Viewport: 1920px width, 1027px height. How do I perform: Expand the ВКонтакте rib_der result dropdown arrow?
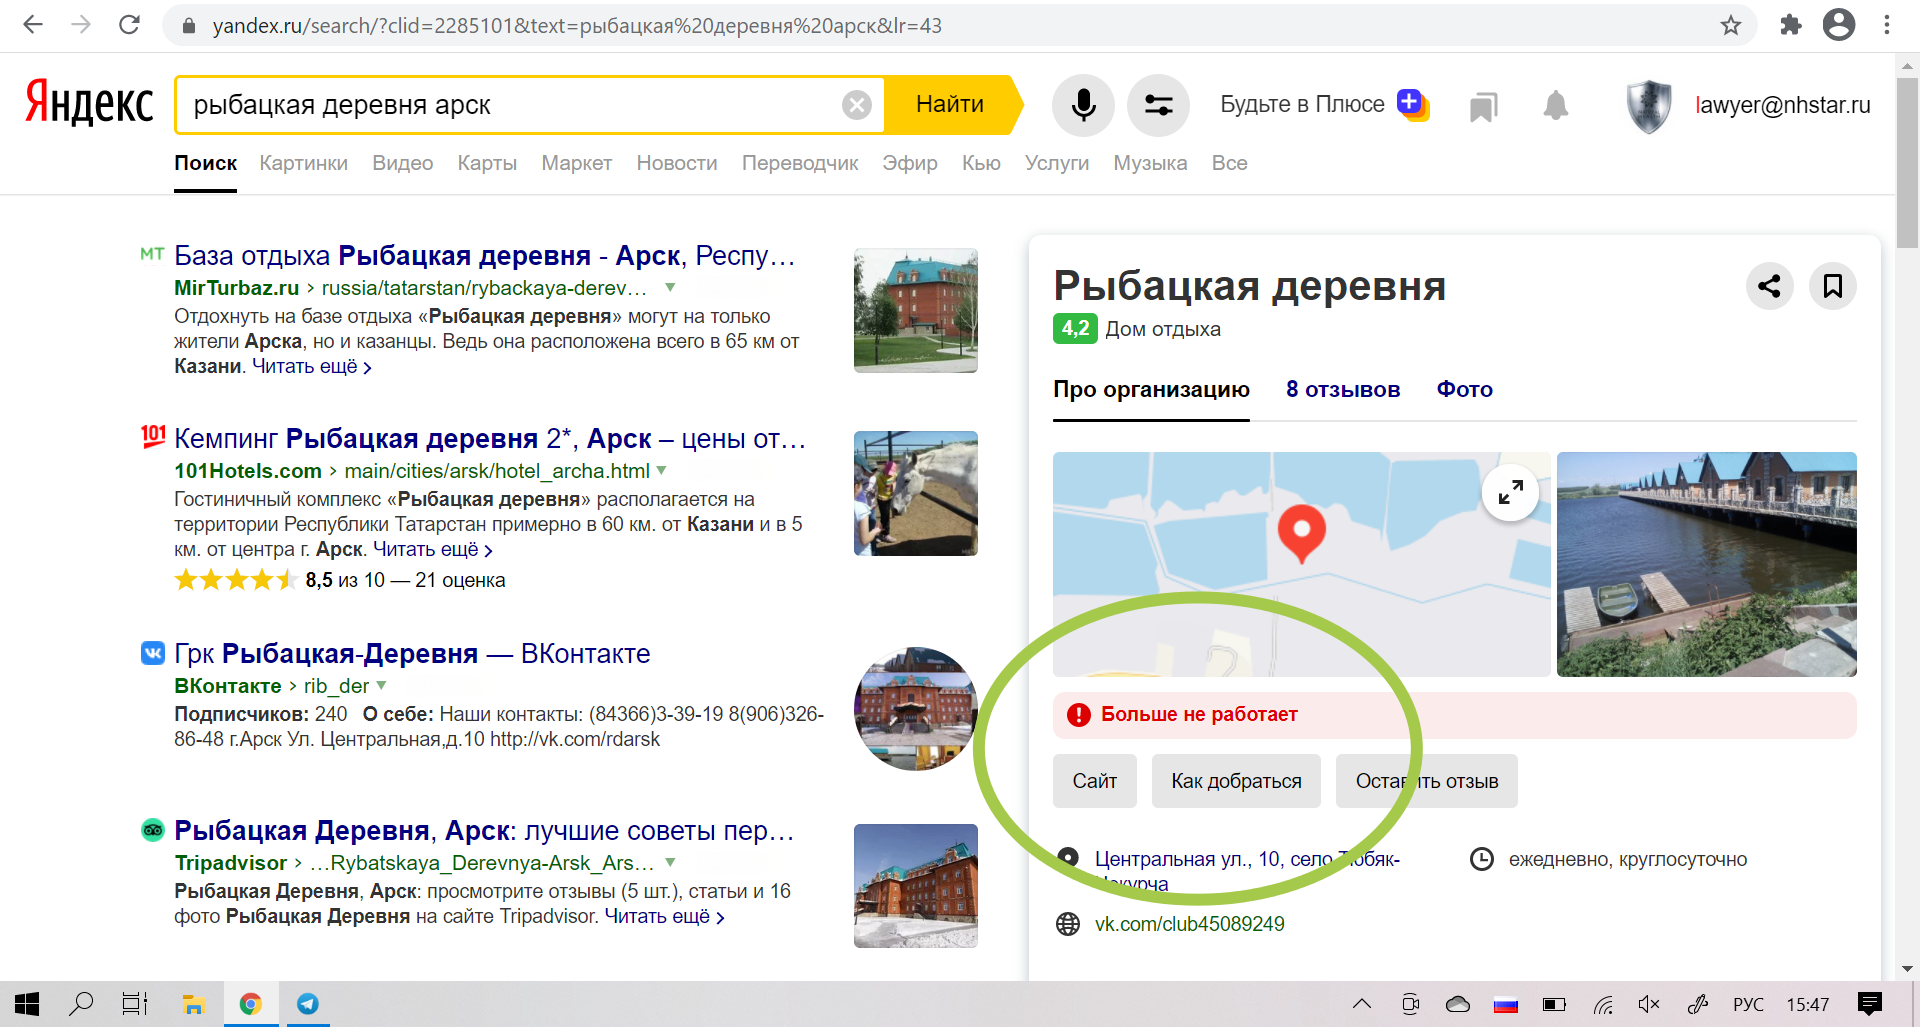381,686
